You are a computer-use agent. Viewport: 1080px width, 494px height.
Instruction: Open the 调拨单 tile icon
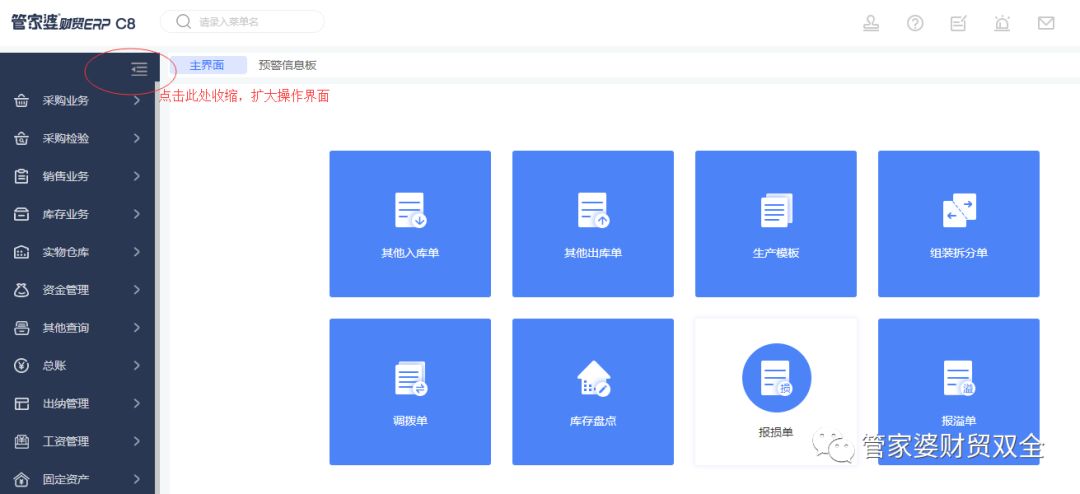[x=410, y=378]
